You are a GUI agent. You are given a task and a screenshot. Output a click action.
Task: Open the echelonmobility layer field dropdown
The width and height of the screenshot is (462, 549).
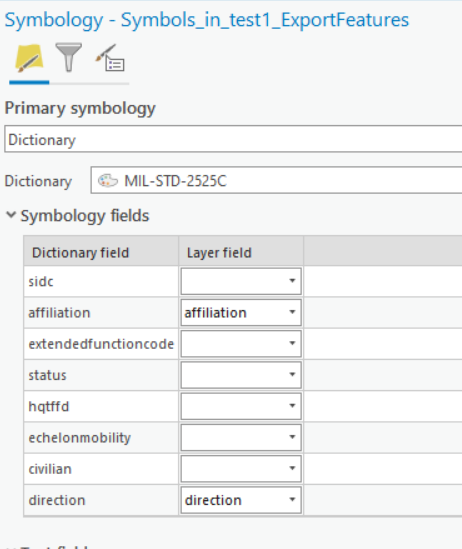click(x=241, y=437)
